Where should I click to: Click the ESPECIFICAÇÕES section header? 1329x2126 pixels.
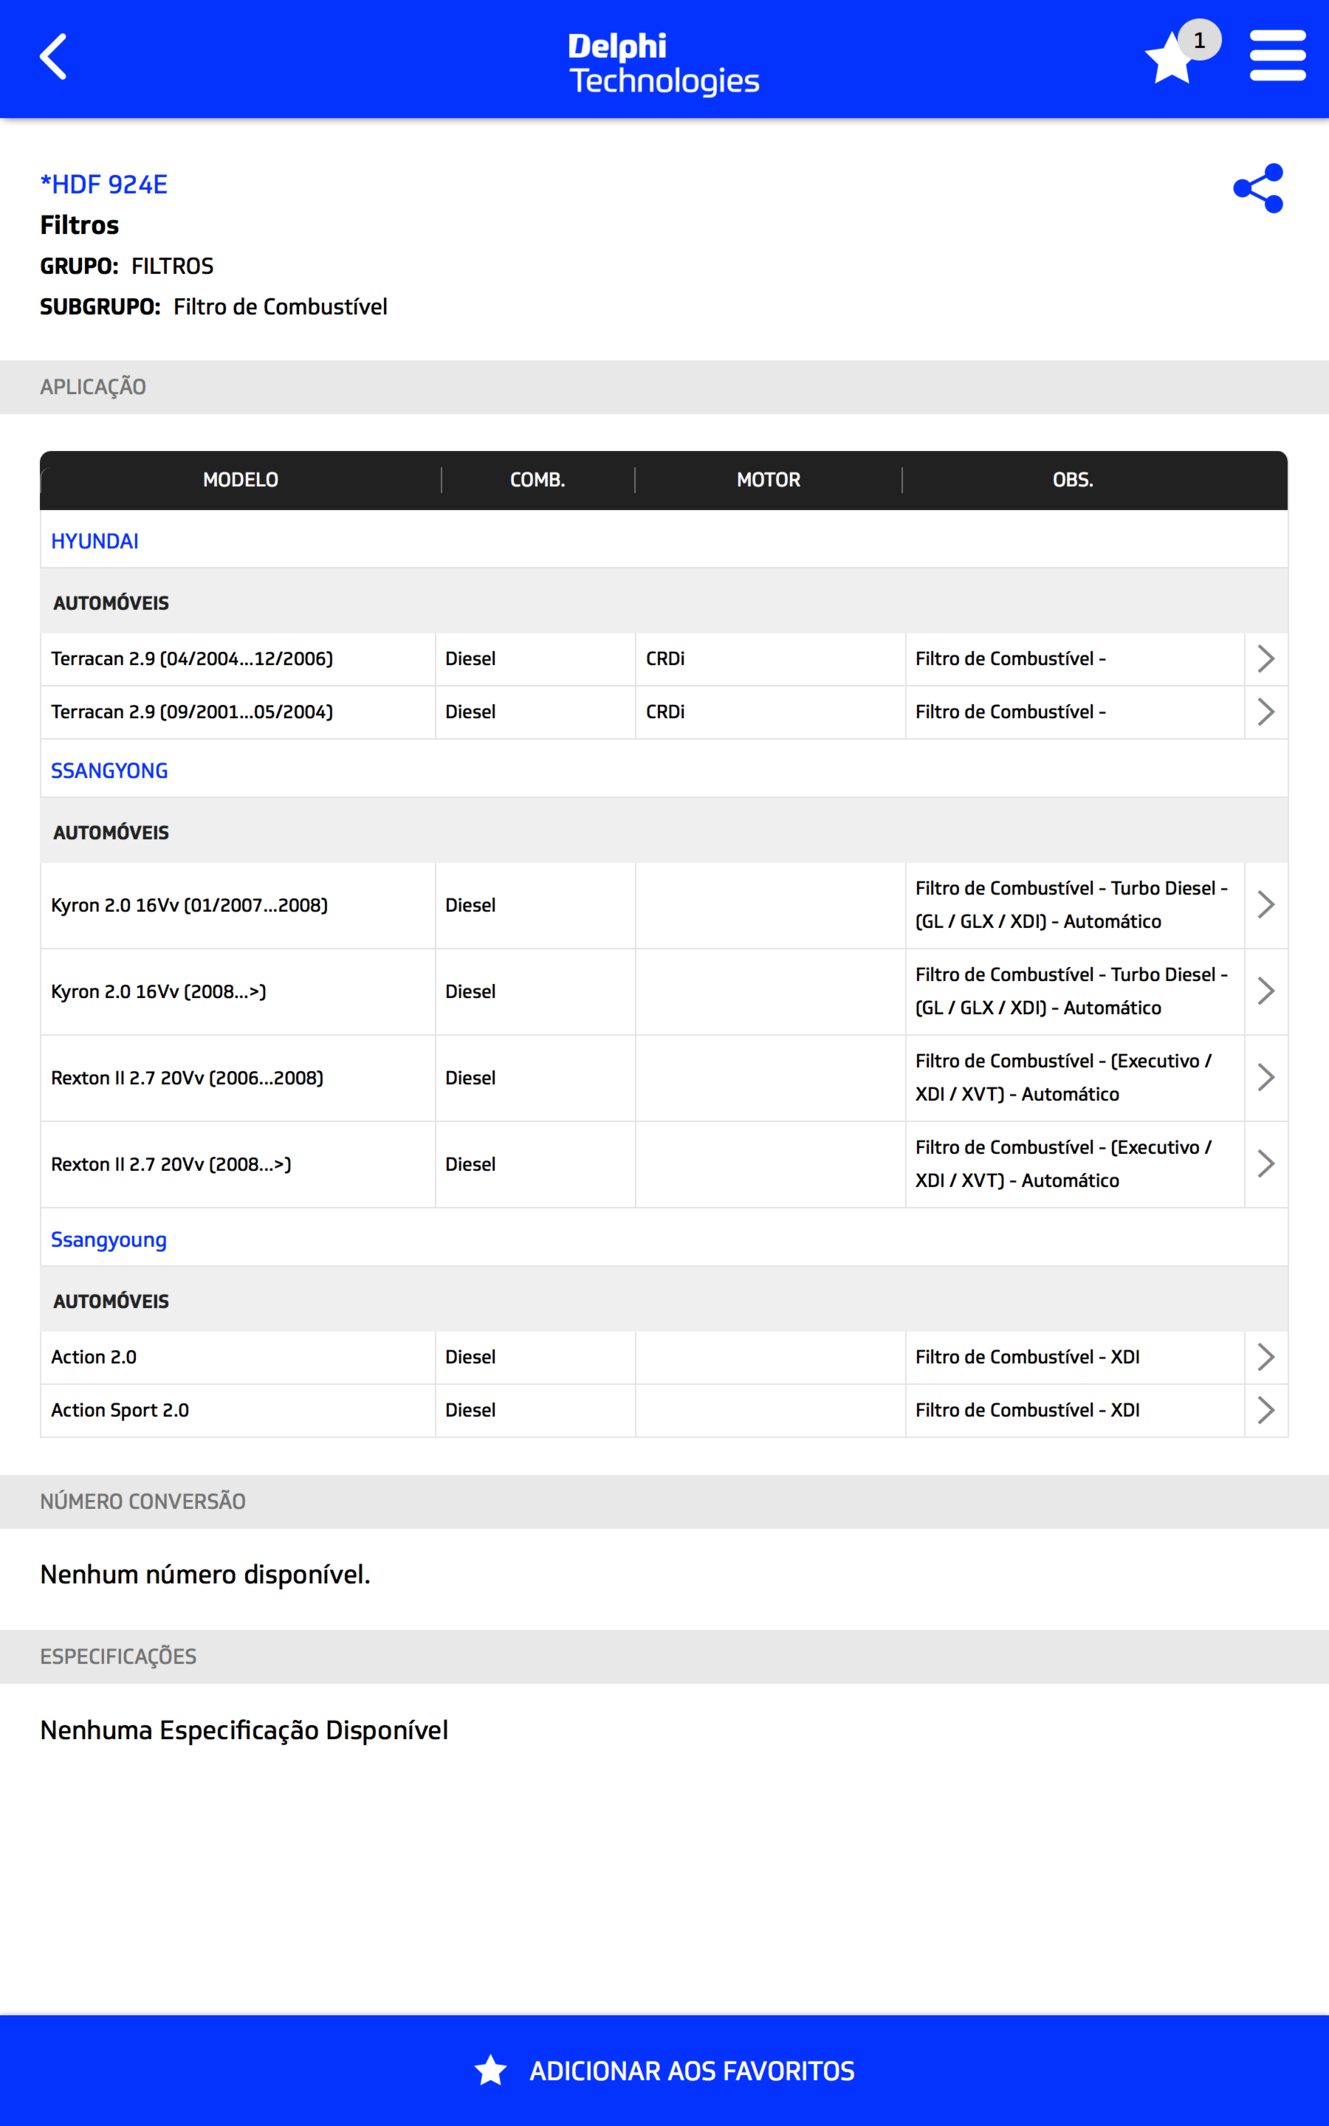(x=664, y=1657)
